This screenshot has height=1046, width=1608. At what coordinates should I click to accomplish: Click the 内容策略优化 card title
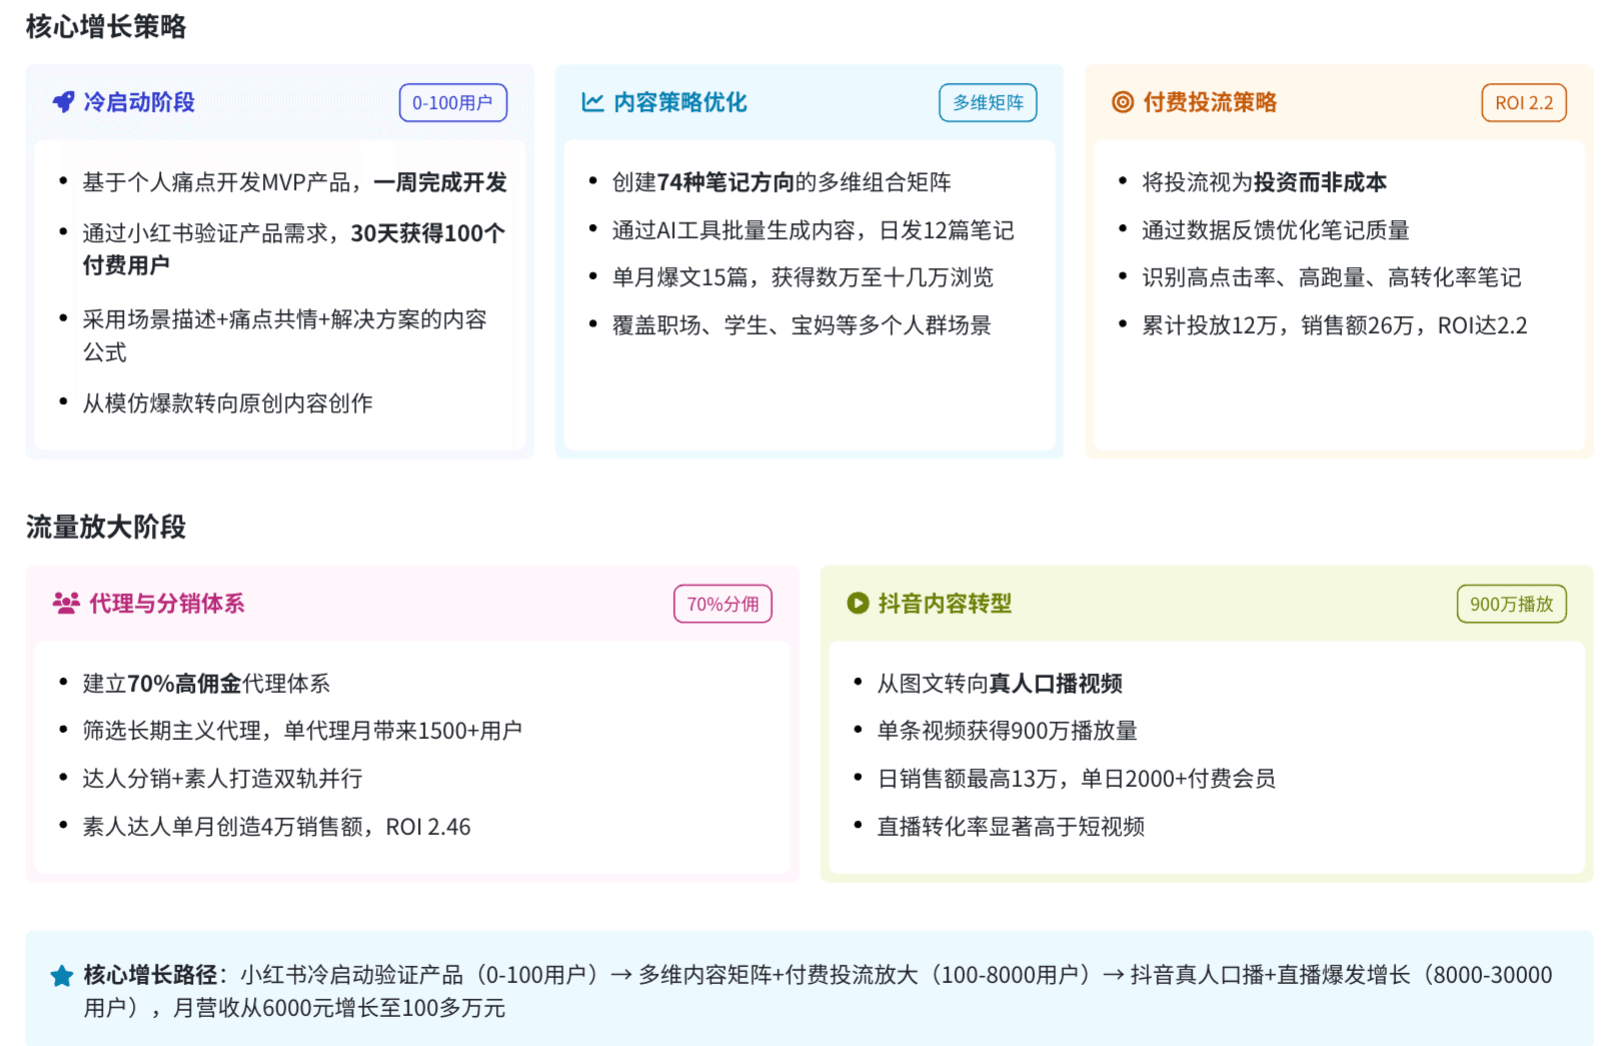point(680,102)
